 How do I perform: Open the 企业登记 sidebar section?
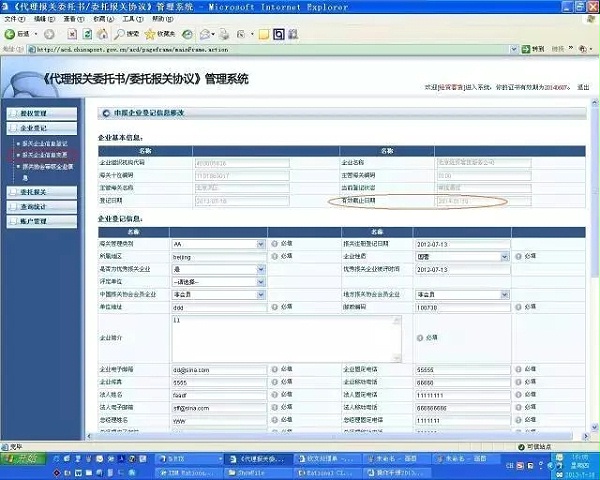[x=42, y=128]
